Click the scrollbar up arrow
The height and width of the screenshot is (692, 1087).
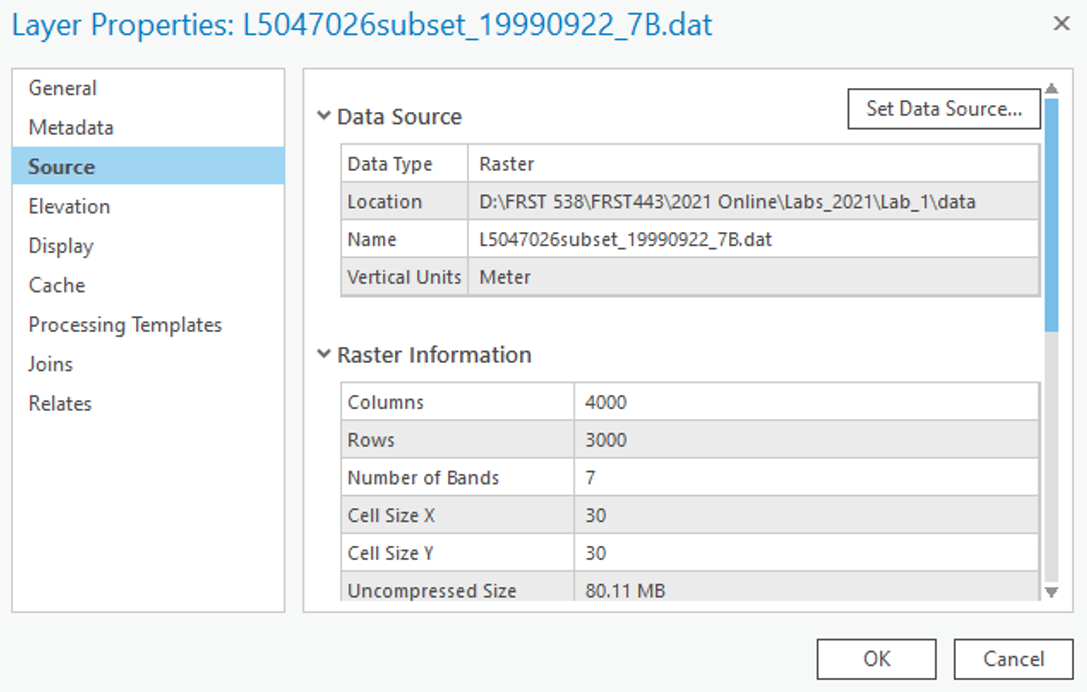click(1050, 89)
